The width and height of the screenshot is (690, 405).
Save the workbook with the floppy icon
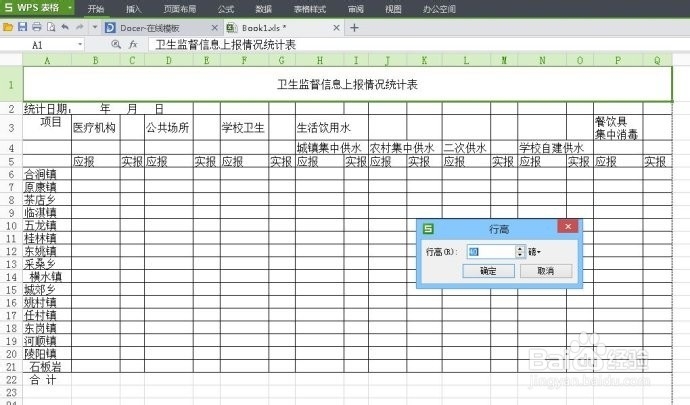coord(22,27)
